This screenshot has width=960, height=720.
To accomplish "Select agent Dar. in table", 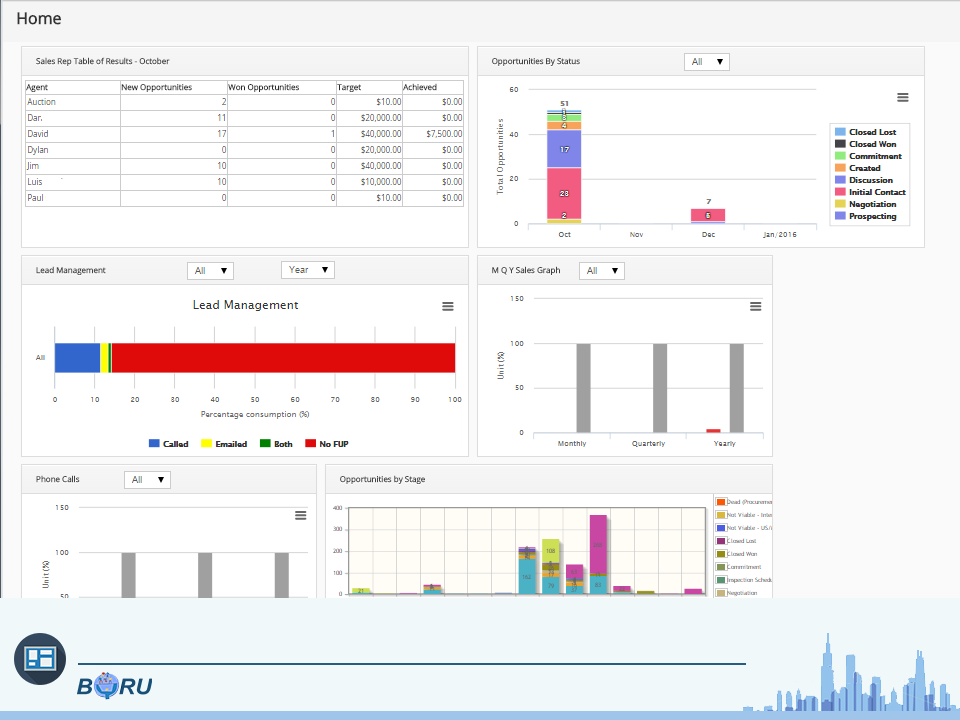I will tap(35, 118).
